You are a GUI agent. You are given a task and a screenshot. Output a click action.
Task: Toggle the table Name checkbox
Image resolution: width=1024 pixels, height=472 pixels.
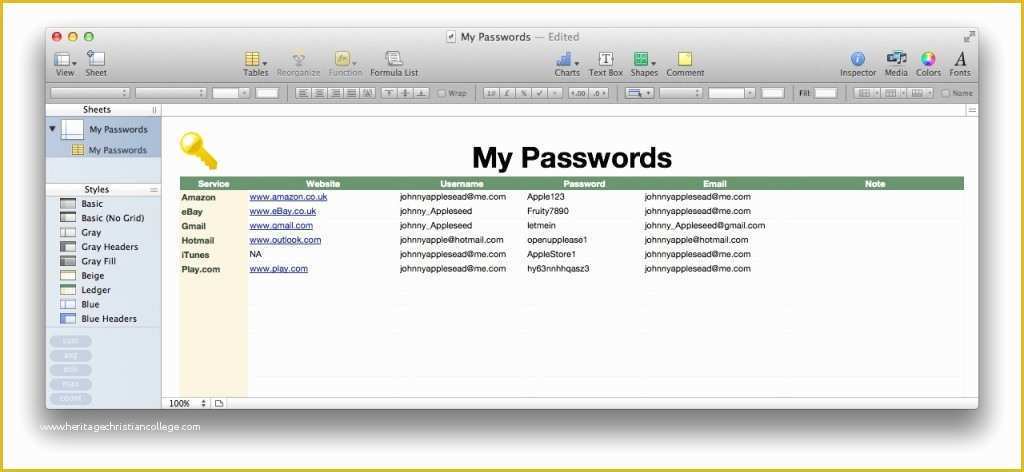click(945, 93)
